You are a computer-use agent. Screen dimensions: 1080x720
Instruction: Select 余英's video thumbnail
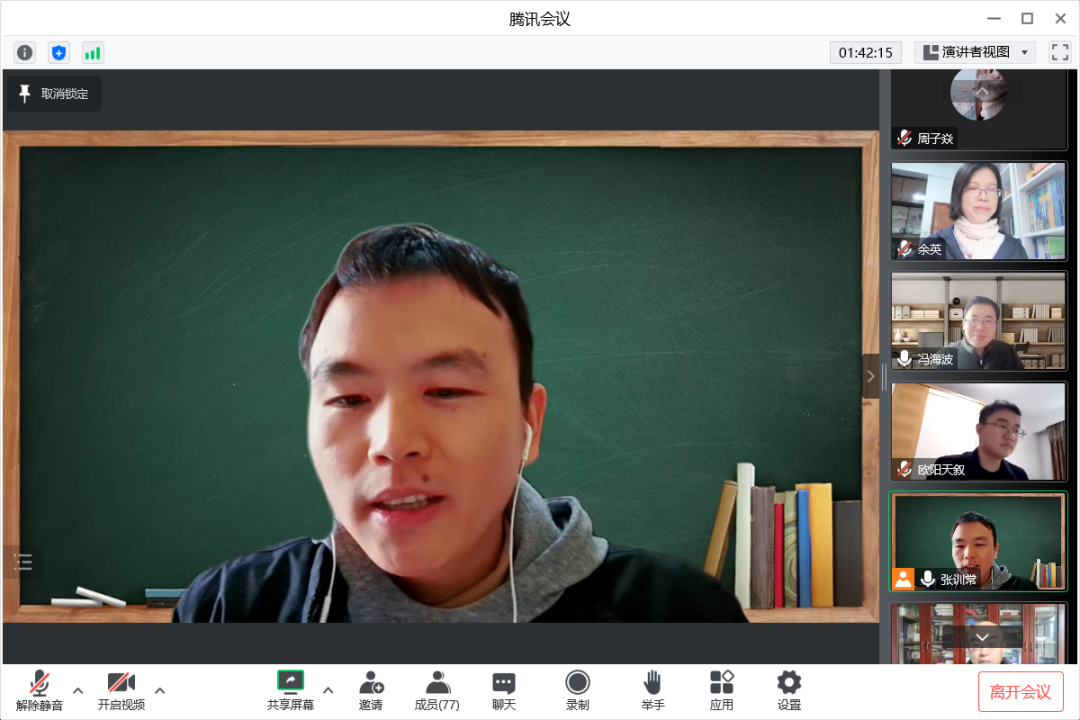click(978, 211)
